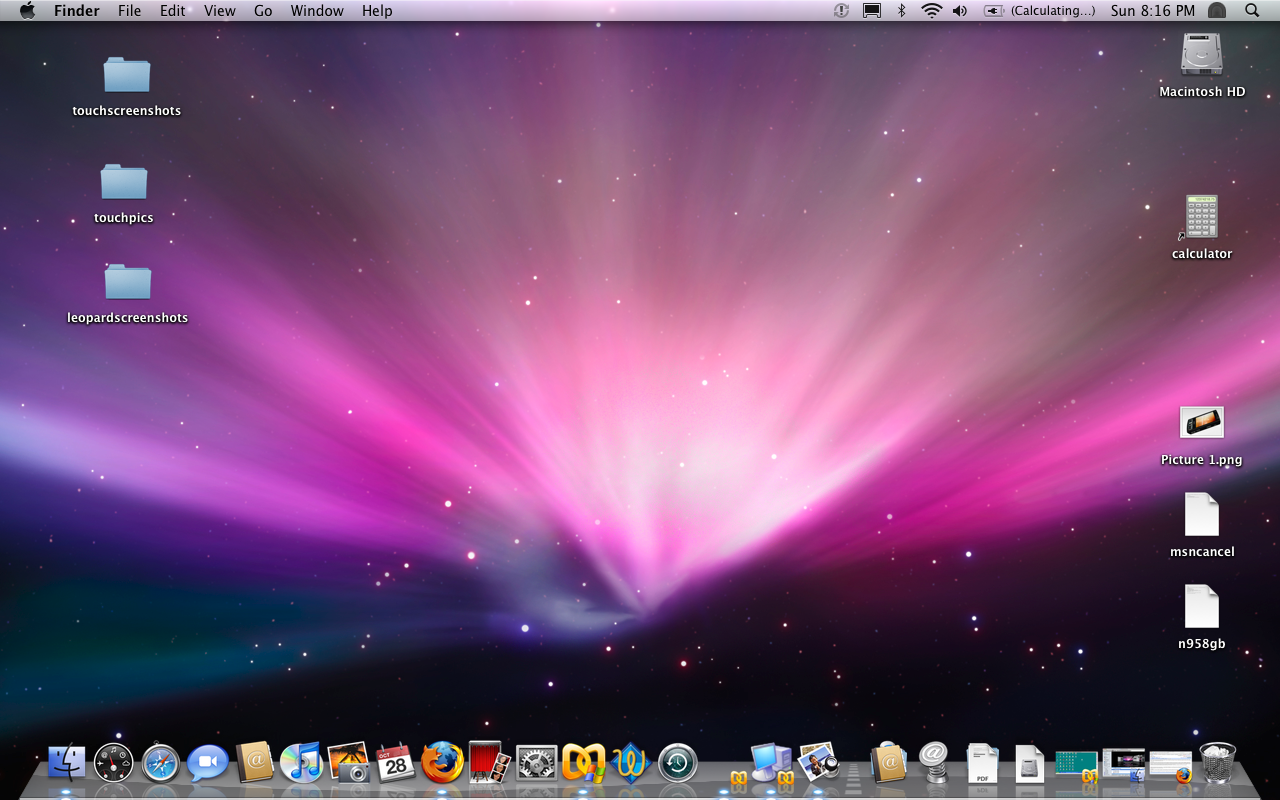The image size is (1280, 800).
Task: Open the Wi-Fi status menu
Action: [x=932, y=11]
